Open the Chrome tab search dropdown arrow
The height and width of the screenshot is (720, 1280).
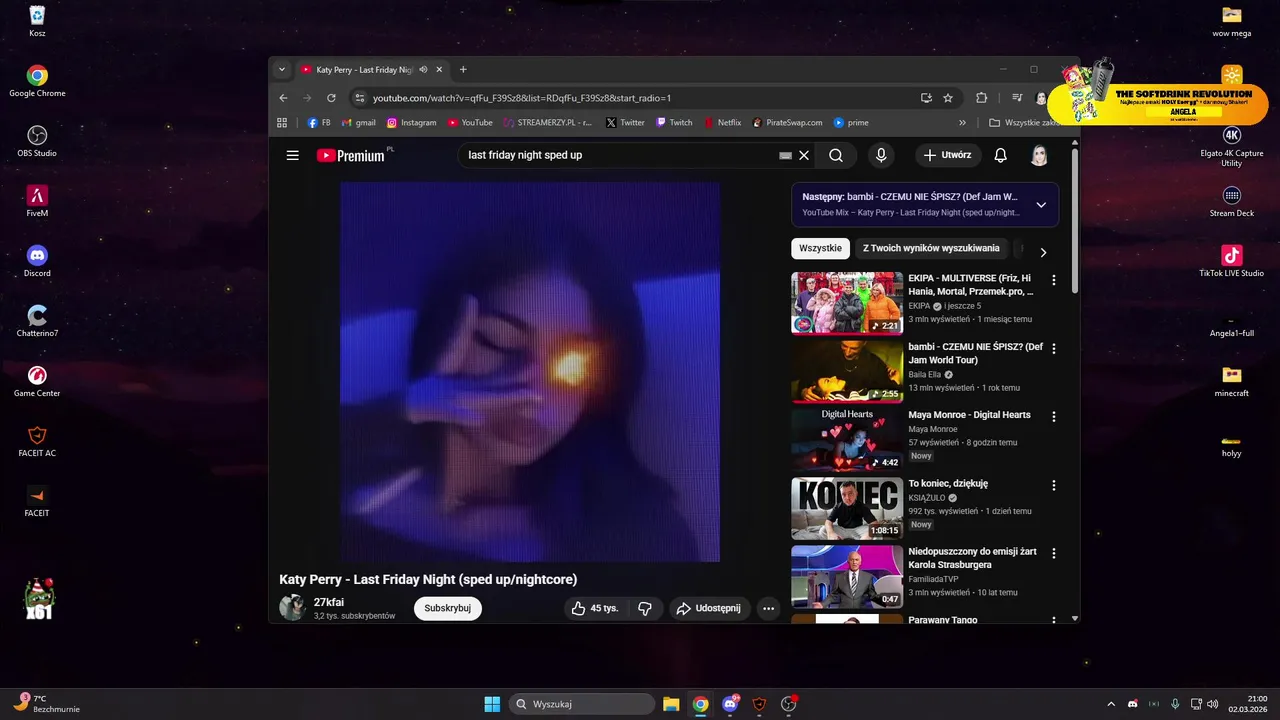(x=282, y=70)
